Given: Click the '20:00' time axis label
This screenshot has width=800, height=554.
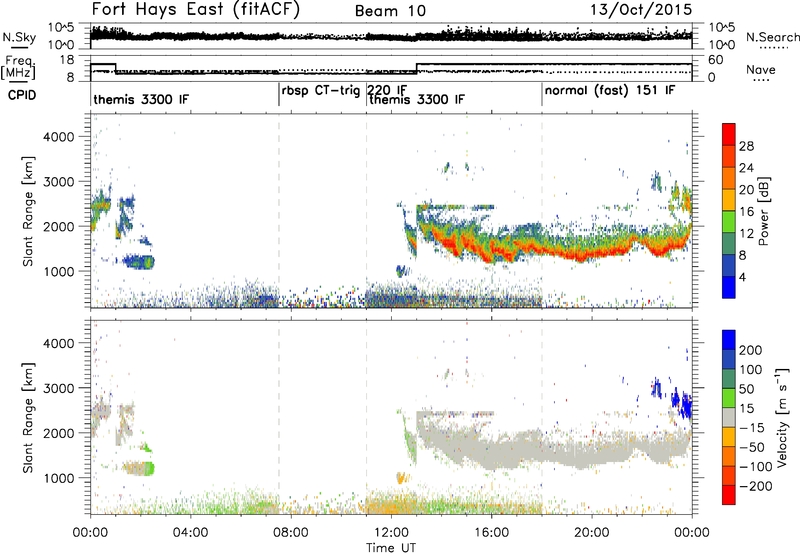Looking at the screenshot, I should (591, 533).
